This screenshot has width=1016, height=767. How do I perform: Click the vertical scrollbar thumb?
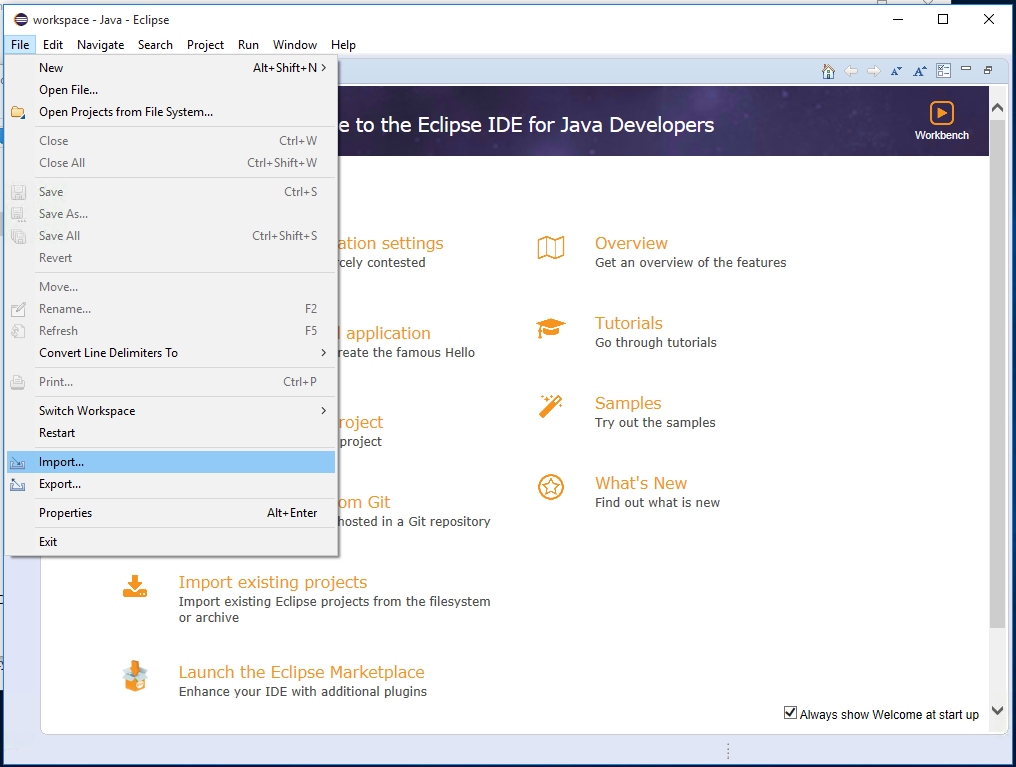click(x=998, y=372)
